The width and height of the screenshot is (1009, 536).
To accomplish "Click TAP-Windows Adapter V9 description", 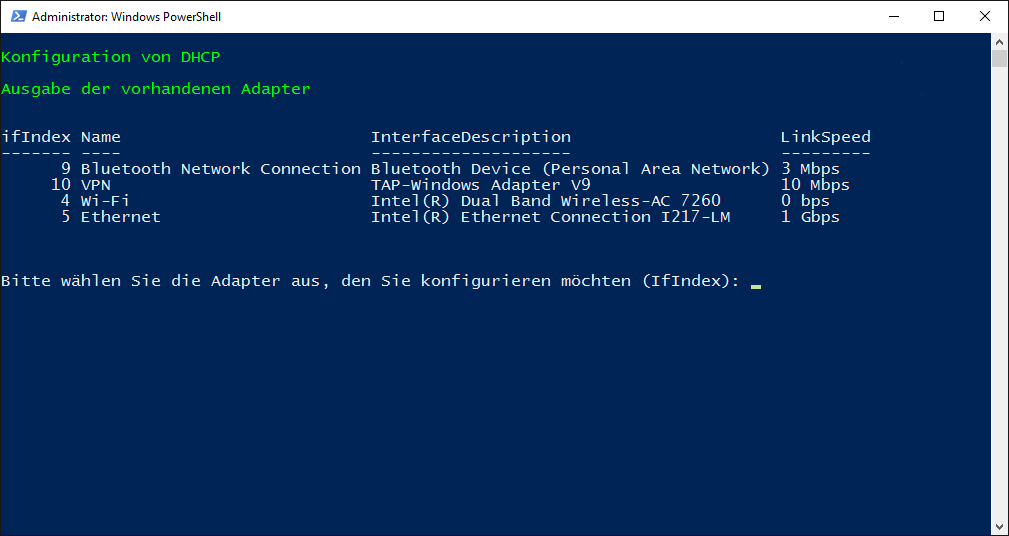I will tap(480, 185).
